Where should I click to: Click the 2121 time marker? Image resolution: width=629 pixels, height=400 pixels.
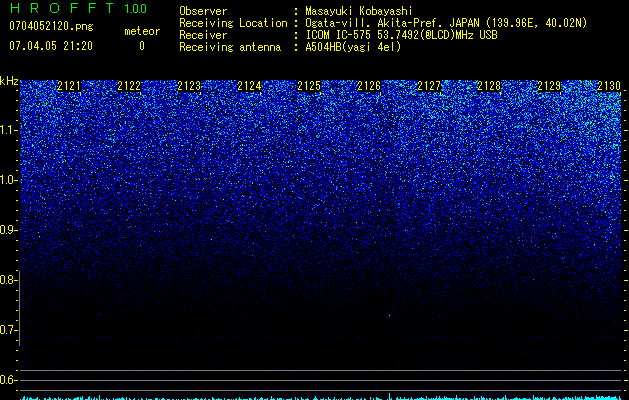[x=69, y=86]
